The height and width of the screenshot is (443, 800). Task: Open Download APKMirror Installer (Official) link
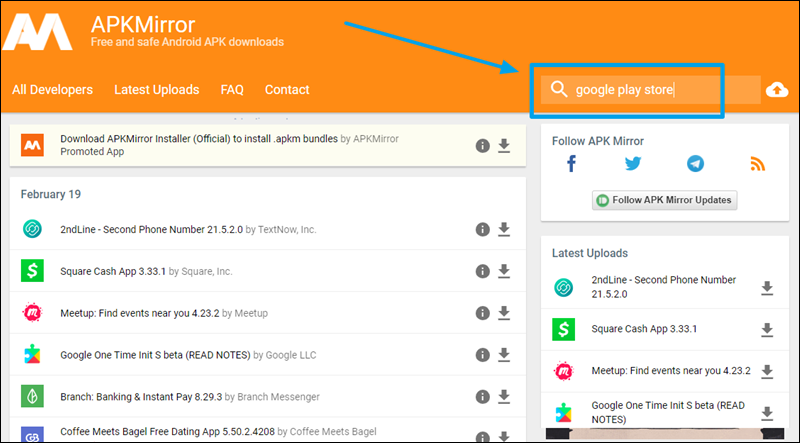pyautogui.click(x=199, y=139)
